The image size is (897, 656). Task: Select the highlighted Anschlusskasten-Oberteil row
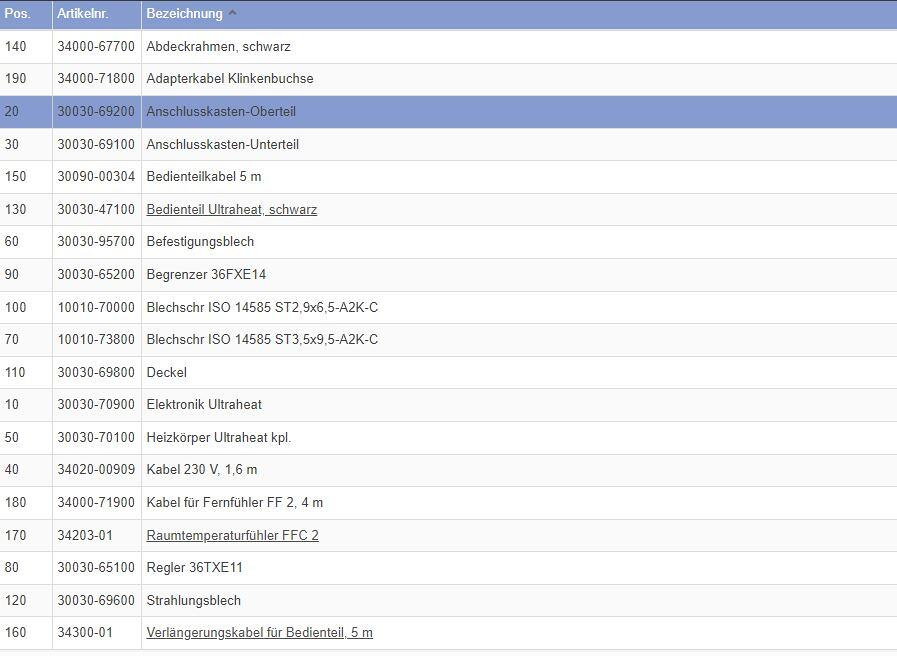coord(221,112)
